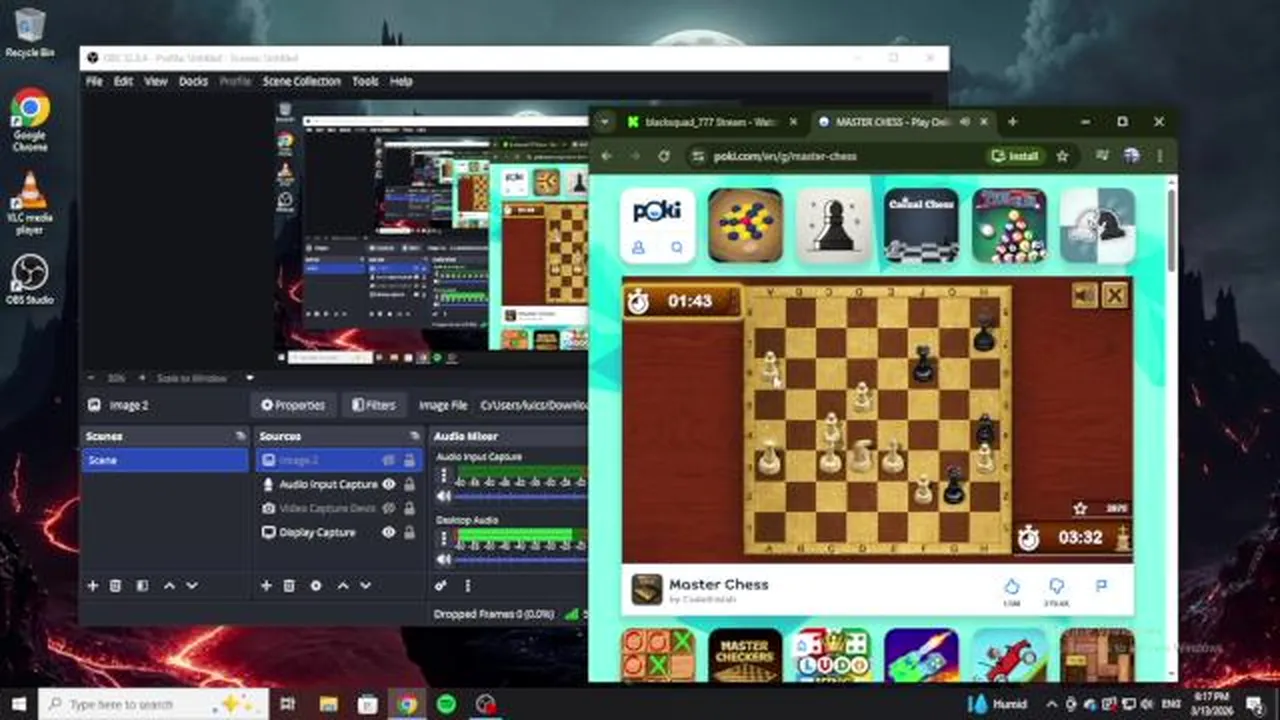Report the game with the flag icon
The width and height of the screenshot is (1280, 720).
tap(1101, 586)
